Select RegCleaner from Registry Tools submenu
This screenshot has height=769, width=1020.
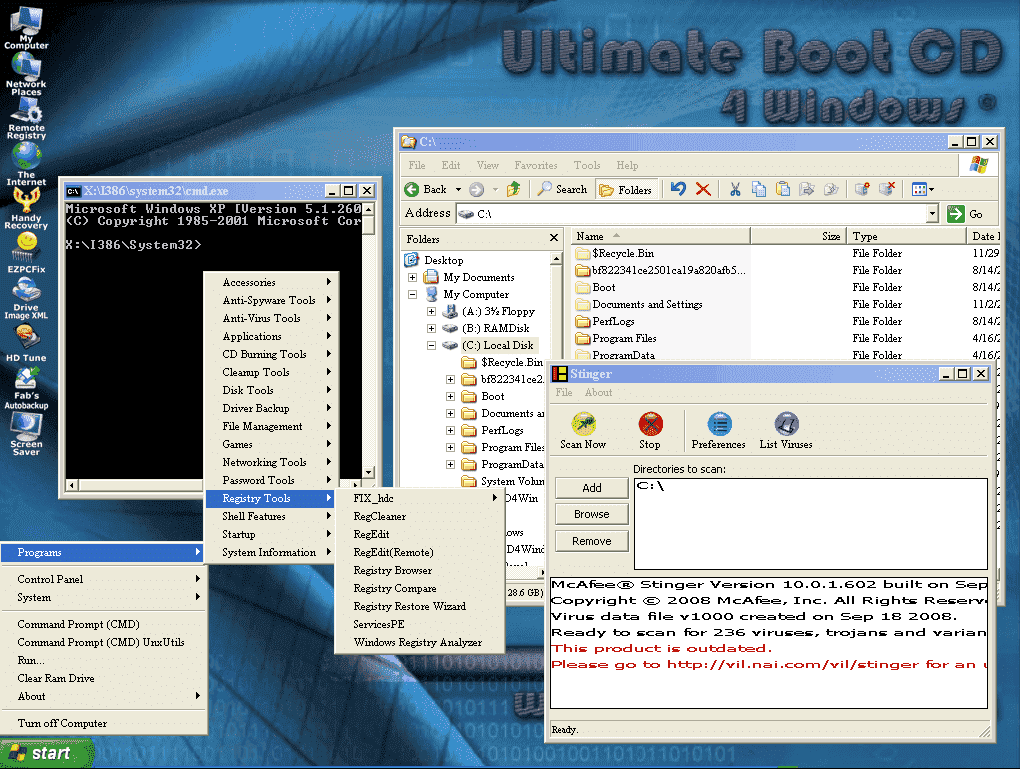click(420, 516)
